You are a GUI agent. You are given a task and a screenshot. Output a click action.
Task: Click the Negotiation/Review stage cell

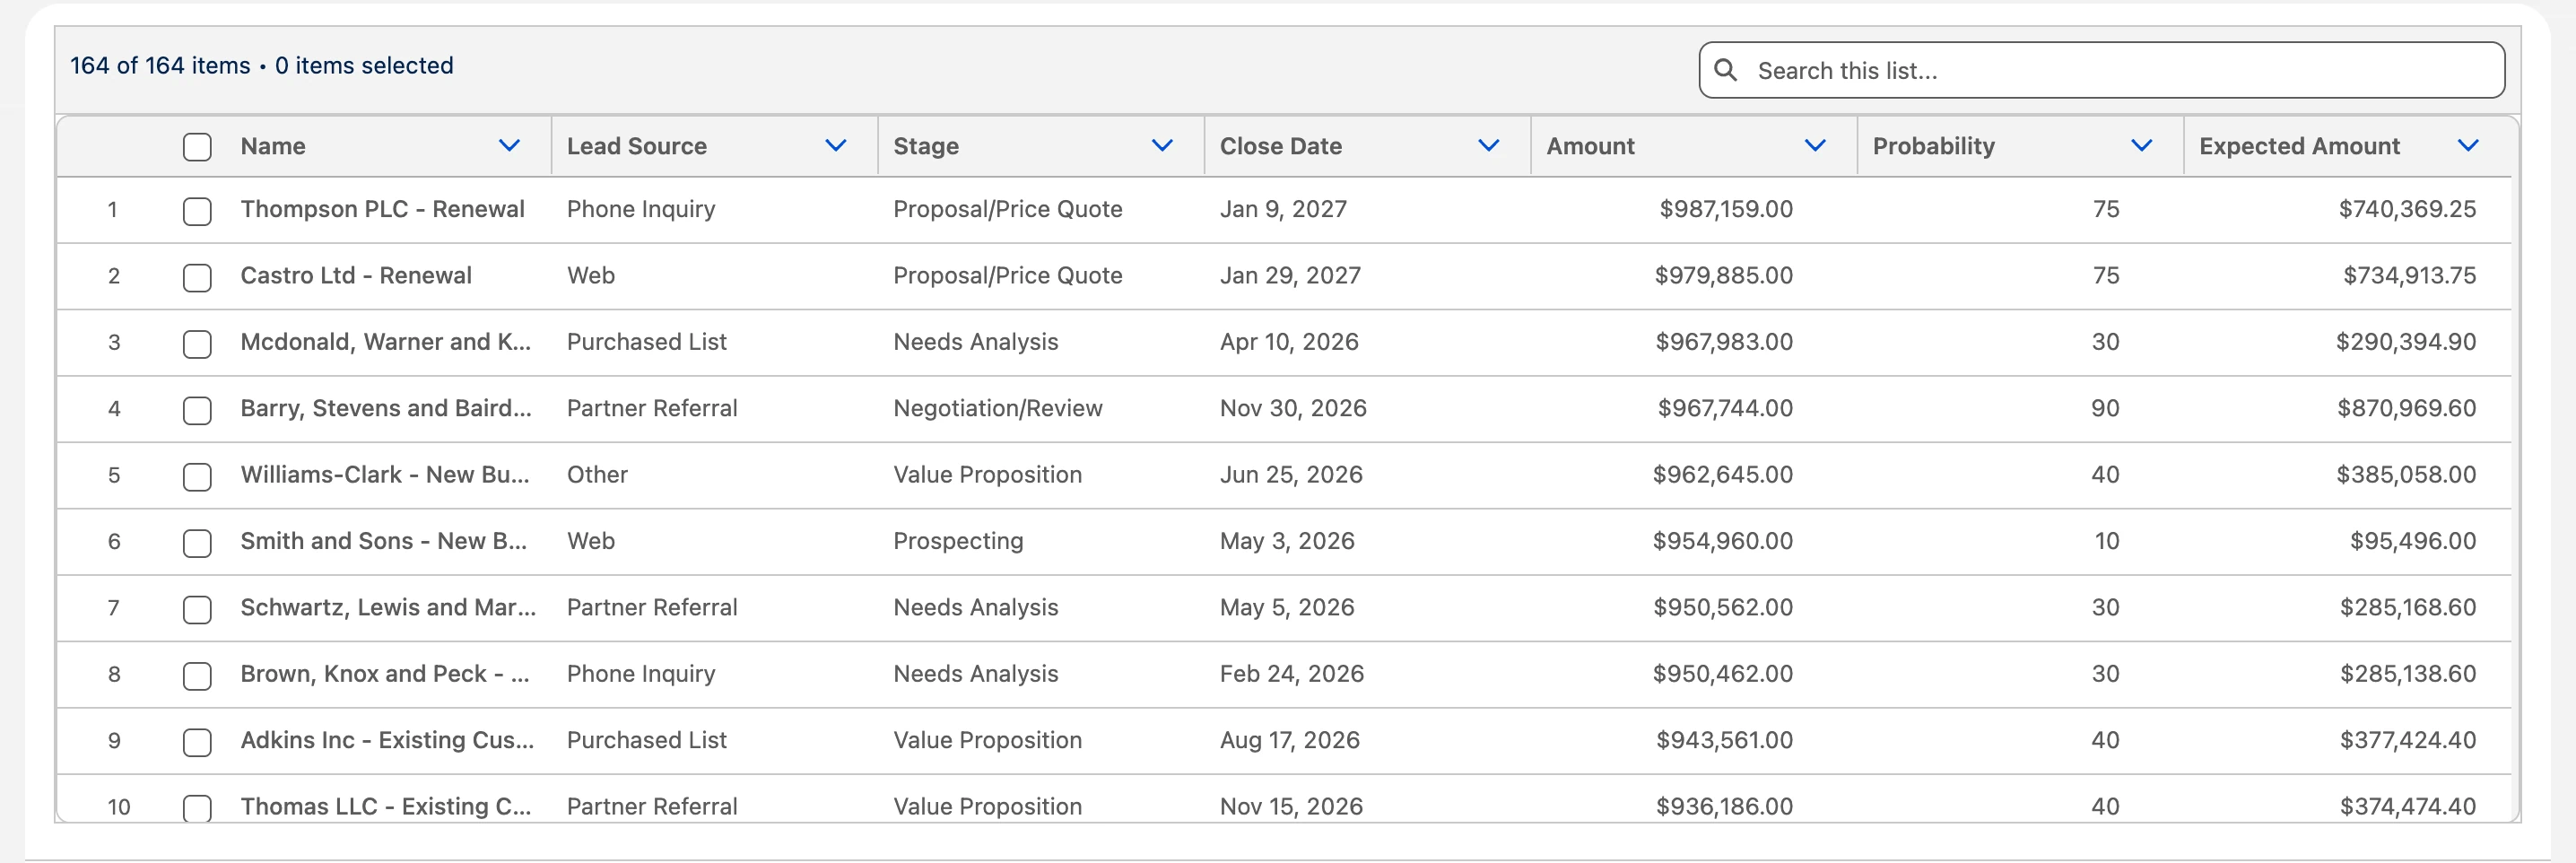[998, 408]
